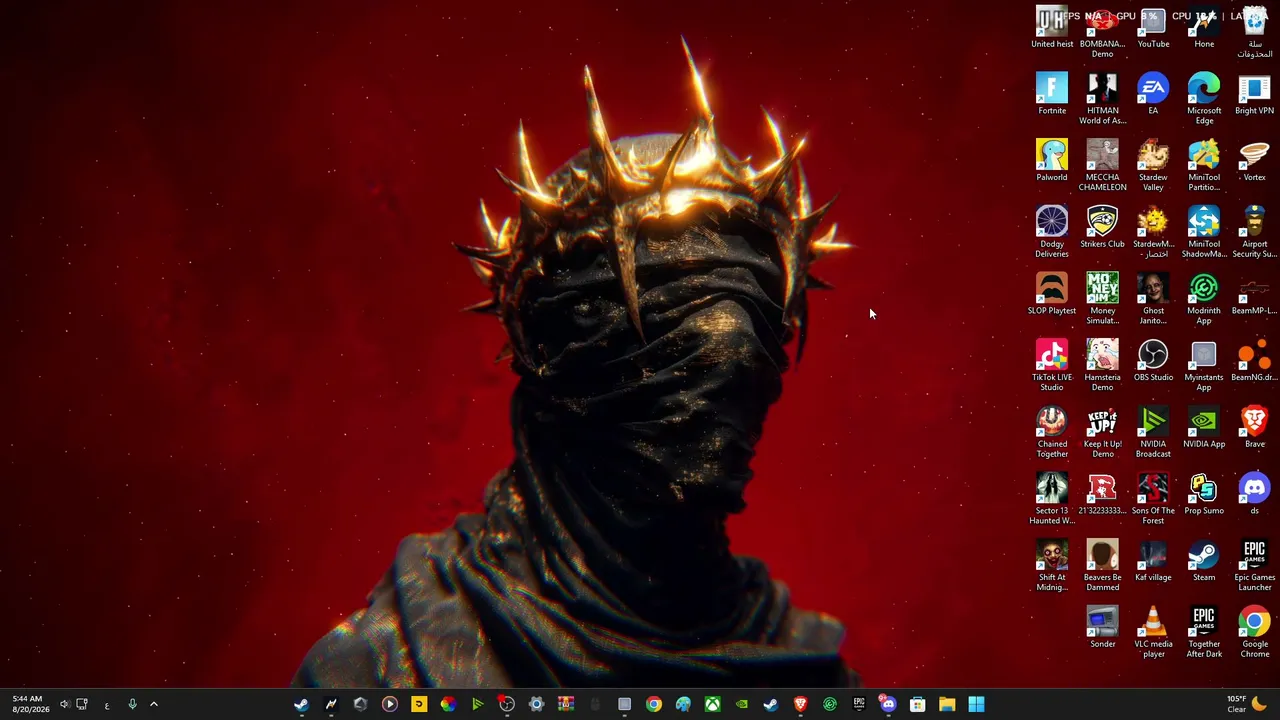Select the Shift At Midnight desktop icon
The height and width of the screenshot is (720, 1280).
pos(1052,567)
